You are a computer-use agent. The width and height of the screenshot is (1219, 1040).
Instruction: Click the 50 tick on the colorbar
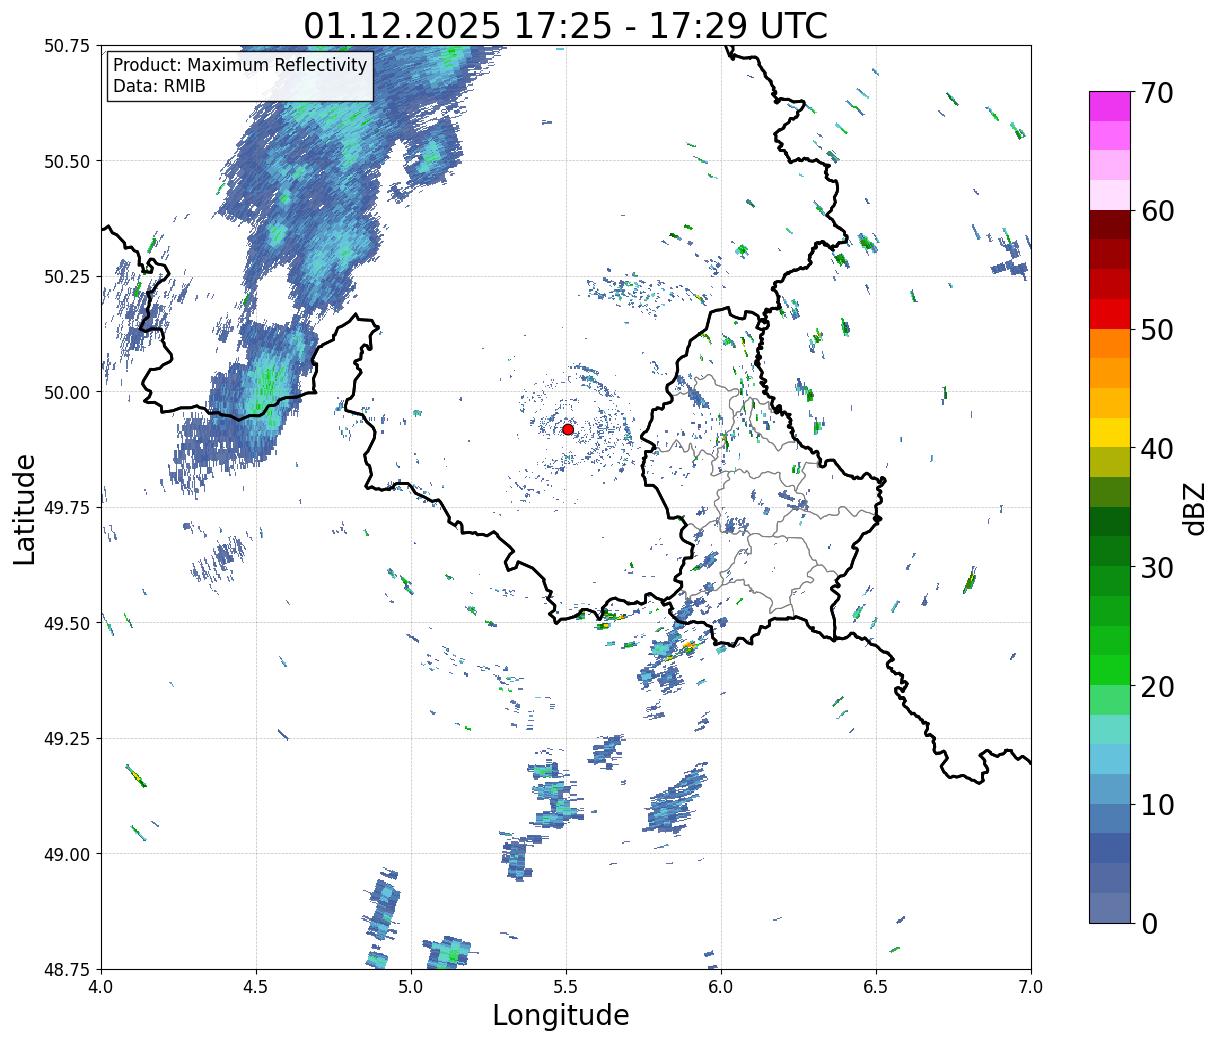click(x=1156, y=330)
